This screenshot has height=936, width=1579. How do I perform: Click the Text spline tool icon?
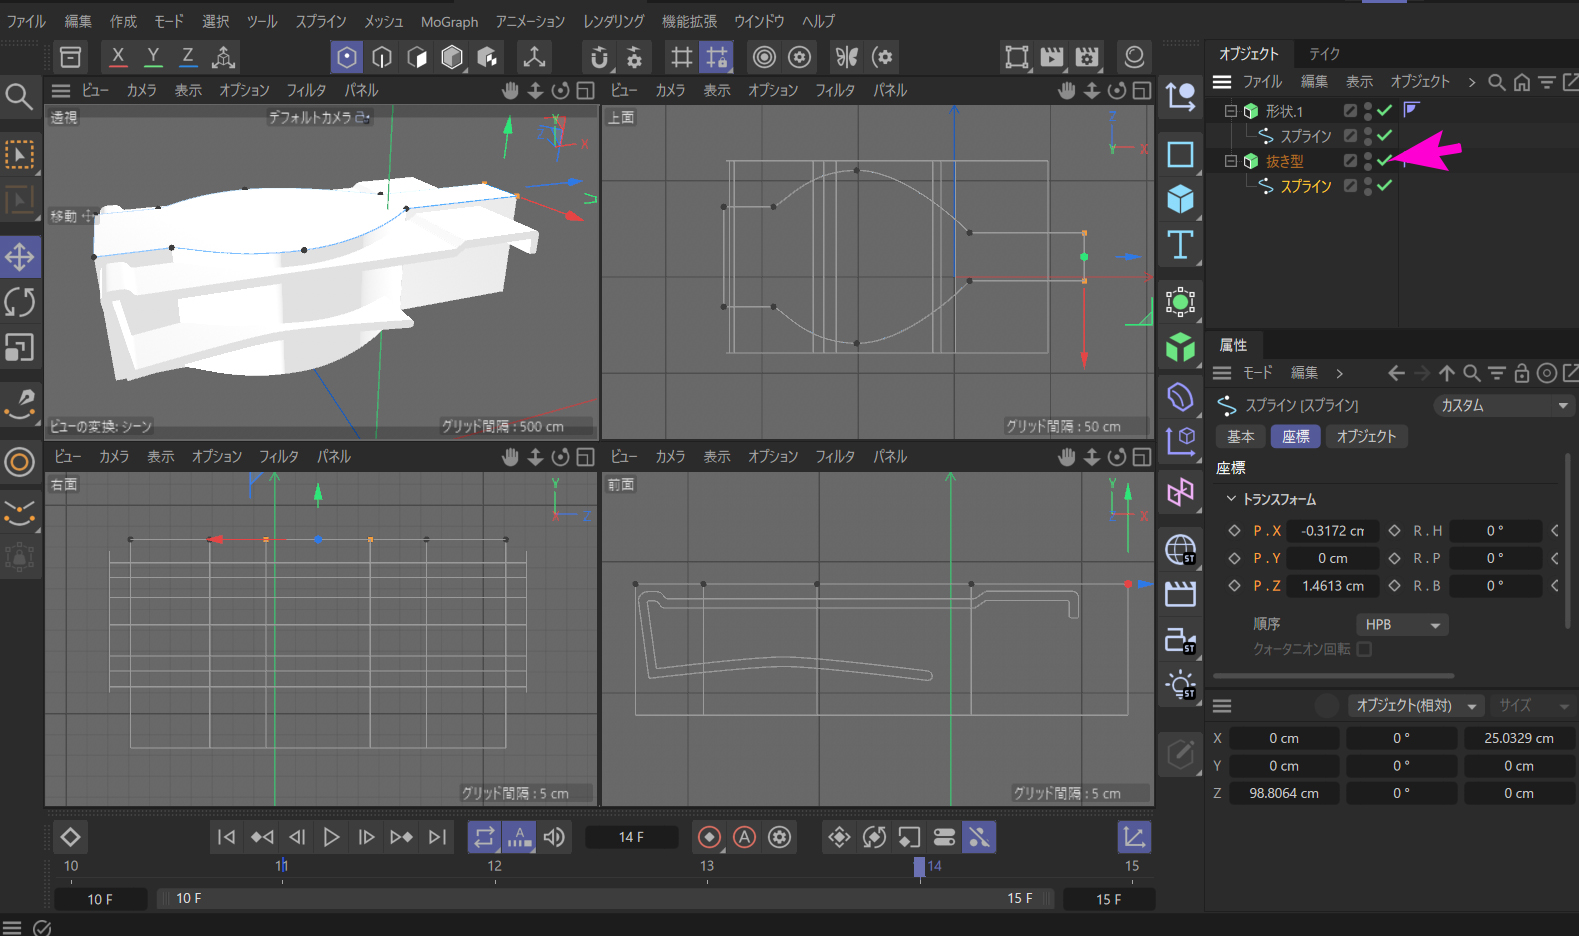[x=1180, y=245]
